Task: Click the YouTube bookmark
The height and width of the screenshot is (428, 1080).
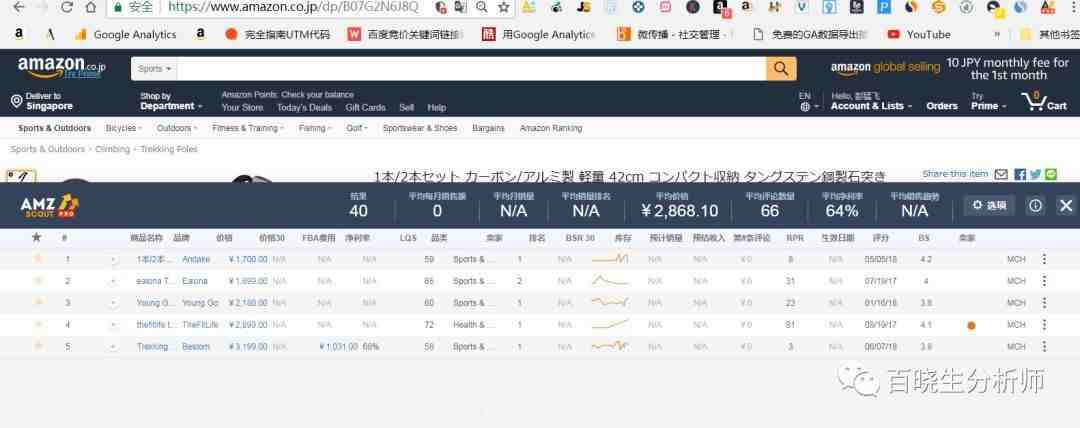Action: click(919, 34)
